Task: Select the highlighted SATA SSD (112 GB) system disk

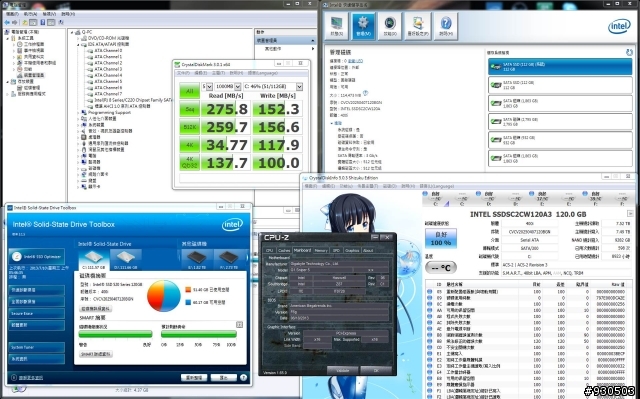Action: click(560, 66)
